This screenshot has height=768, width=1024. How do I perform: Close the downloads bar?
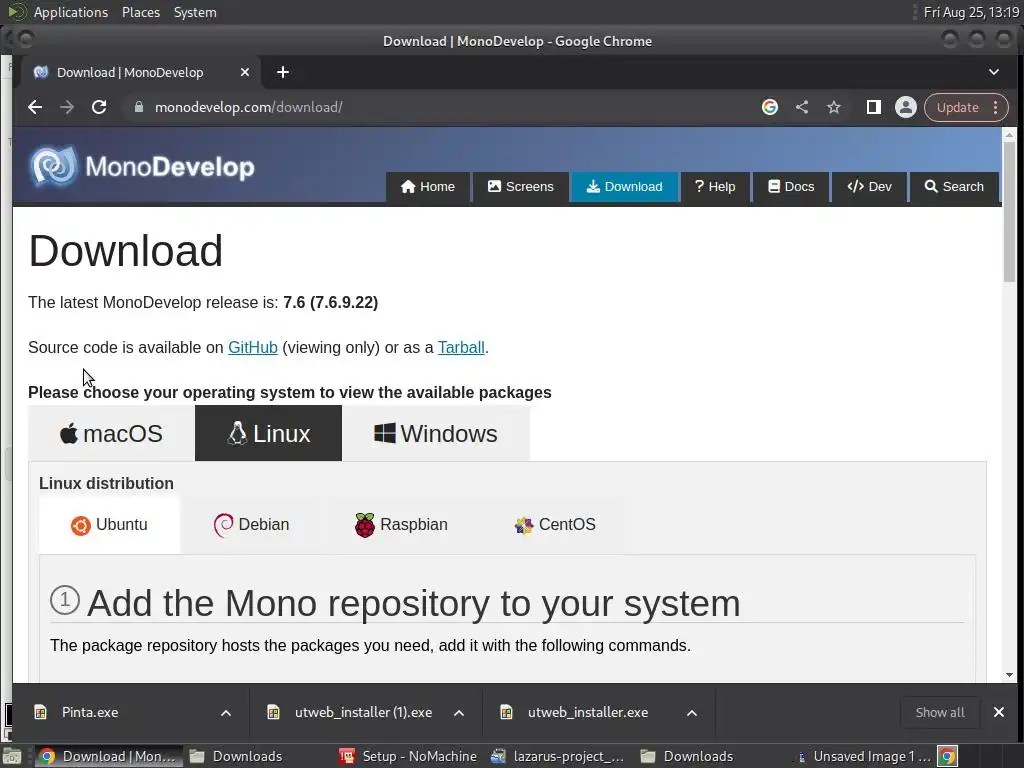point(999,712)
